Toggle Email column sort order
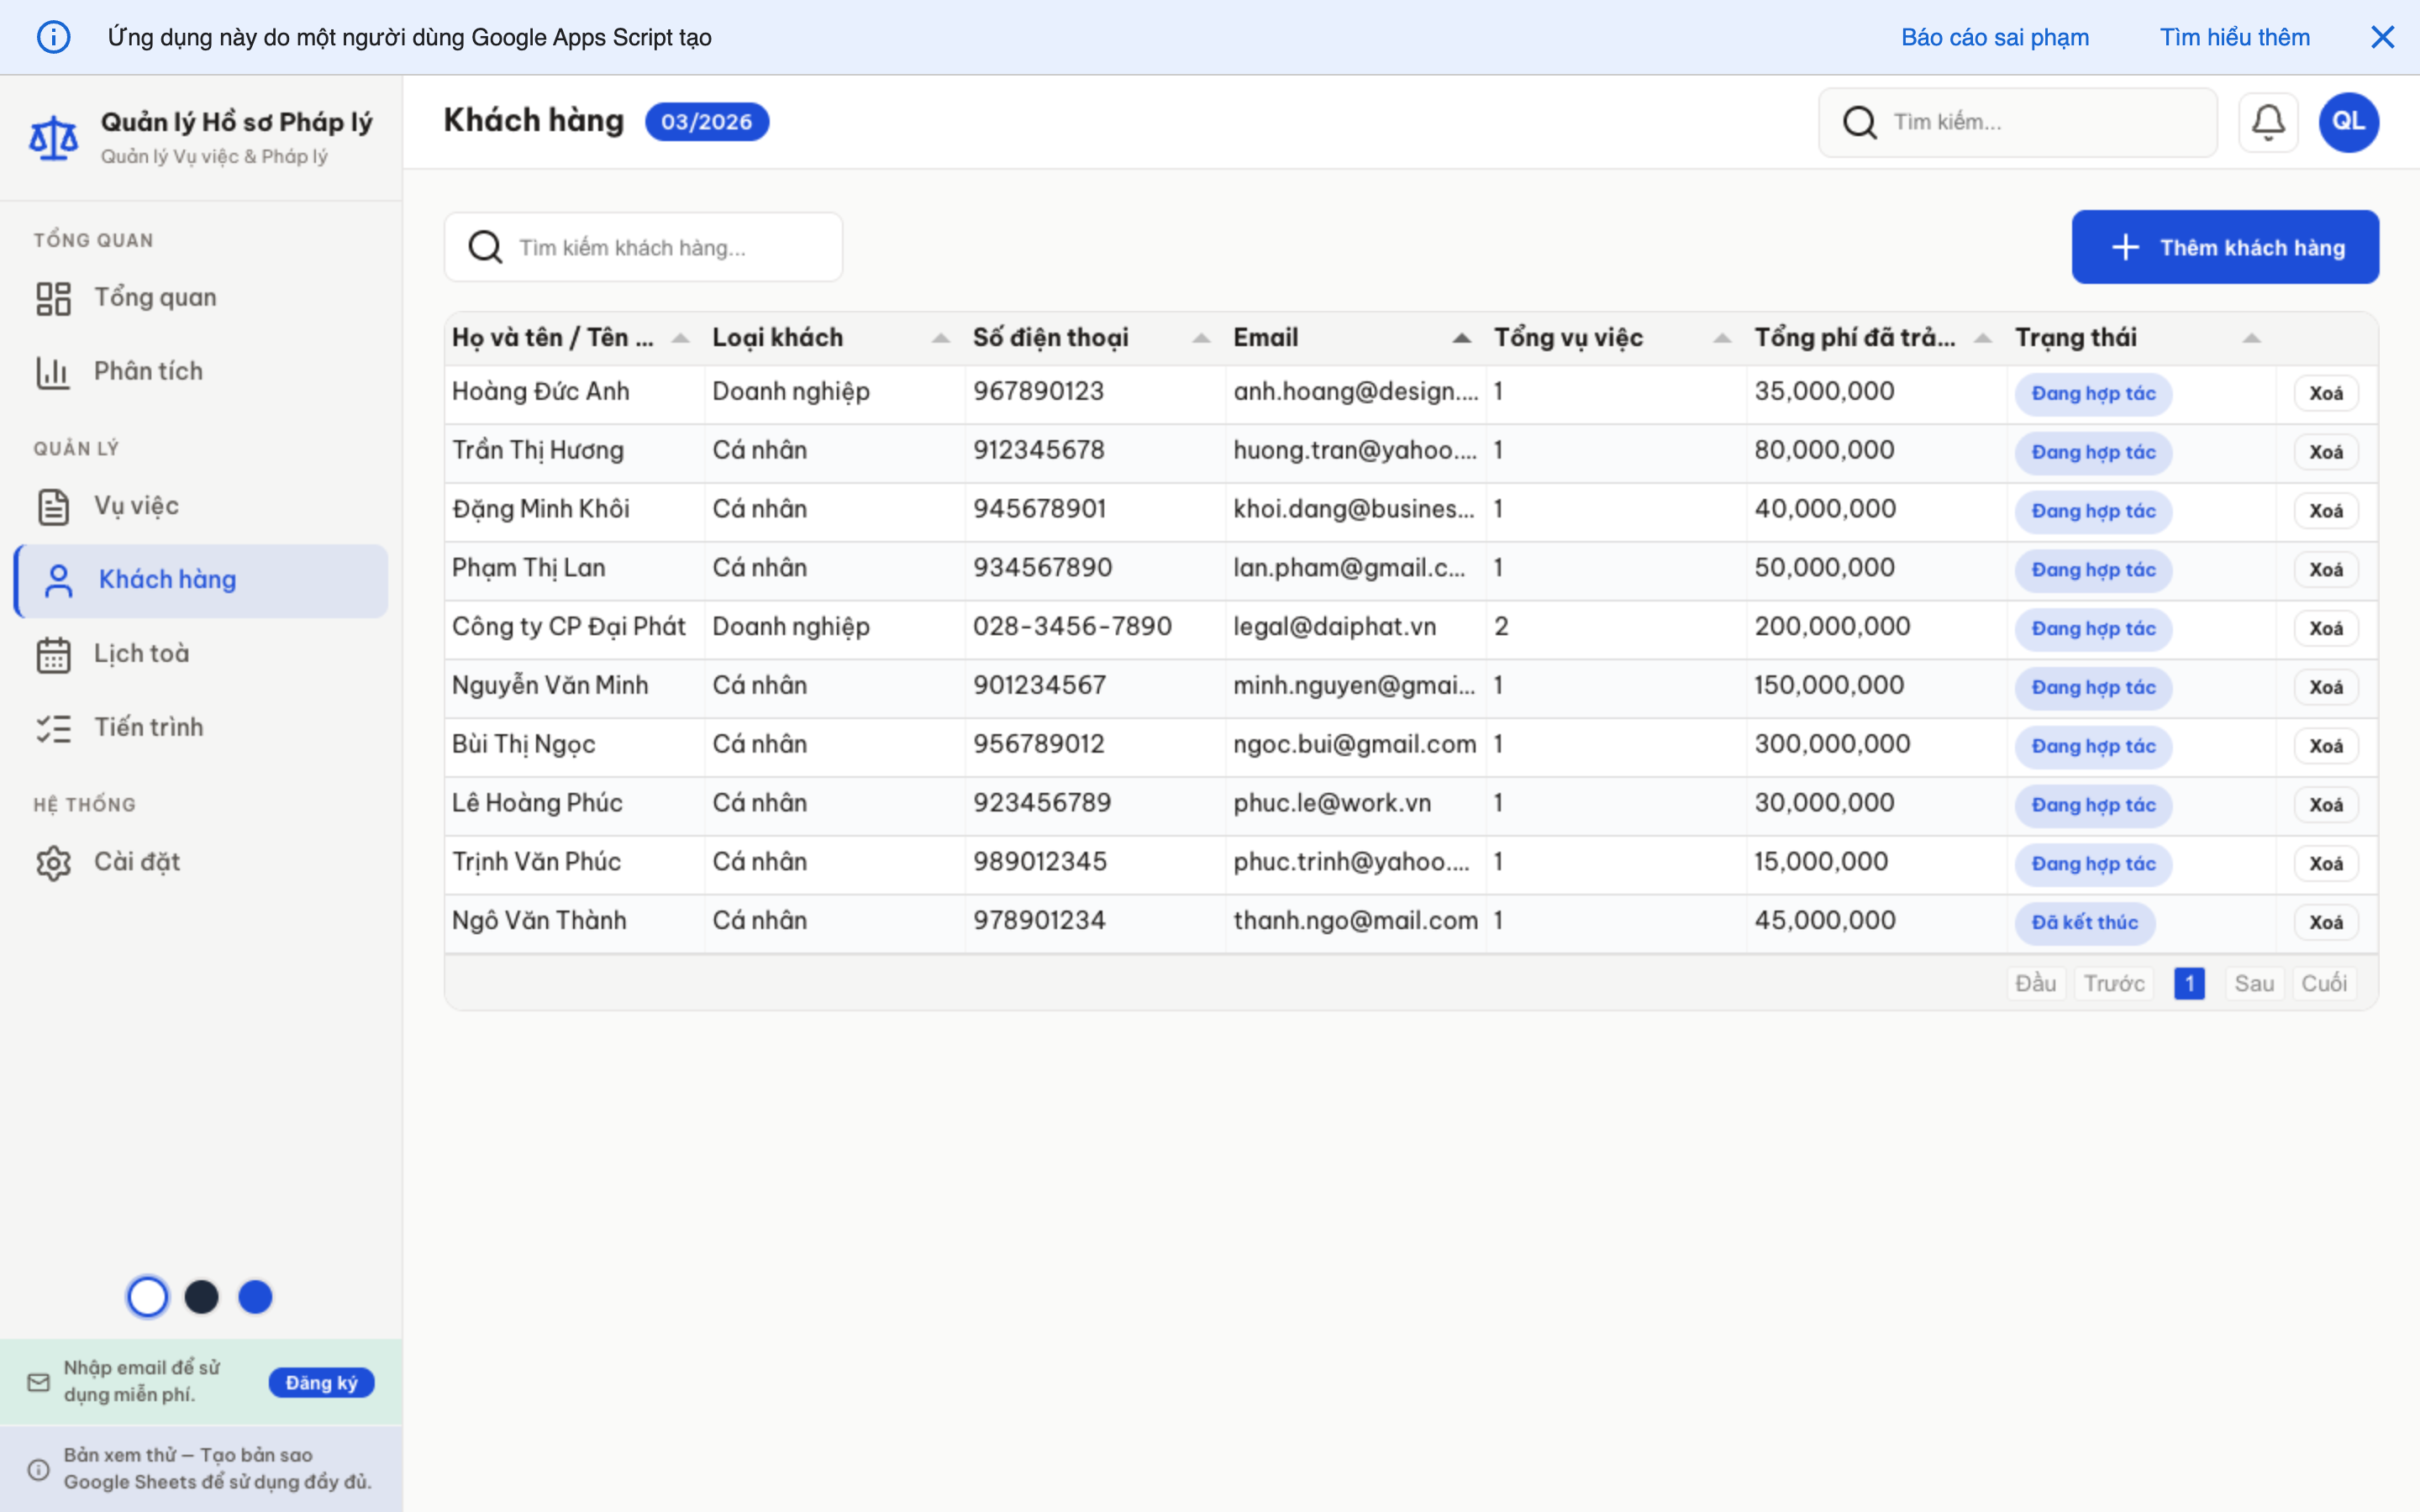This screenshot has height=1512, width=2420. click(1461, 337)
